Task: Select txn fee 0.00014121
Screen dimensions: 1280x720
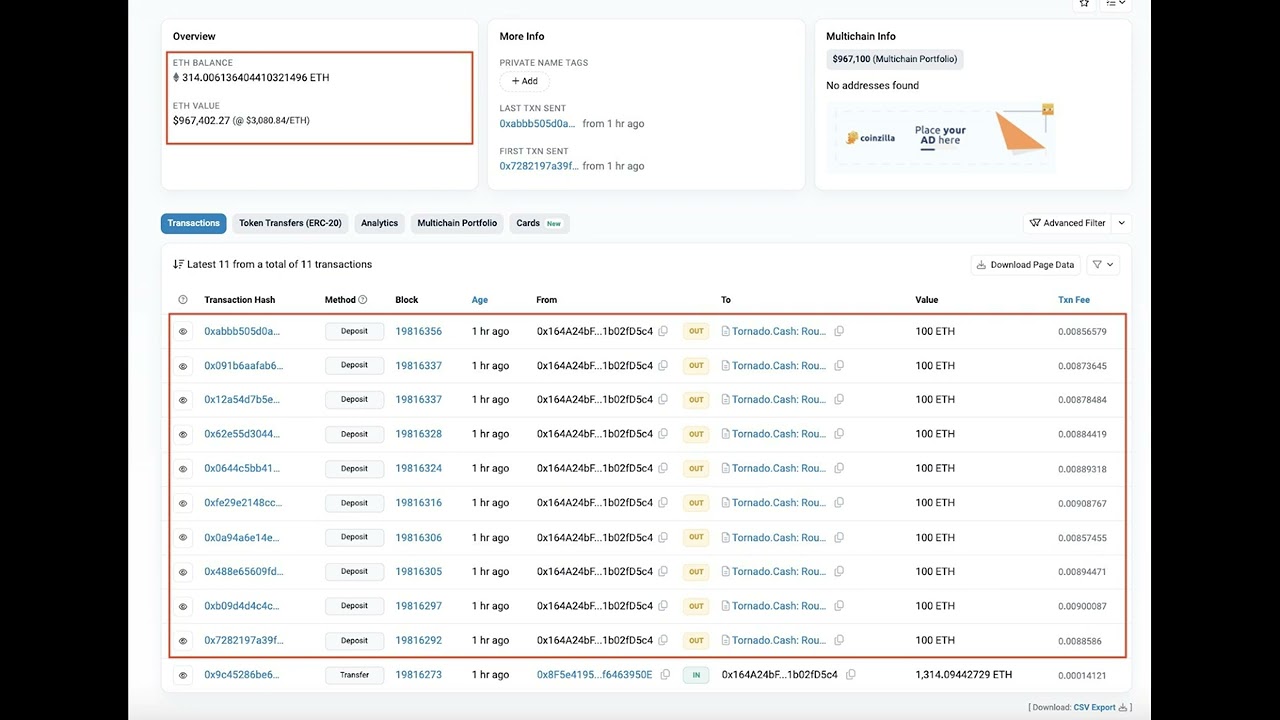Action: coord(1082,676)
